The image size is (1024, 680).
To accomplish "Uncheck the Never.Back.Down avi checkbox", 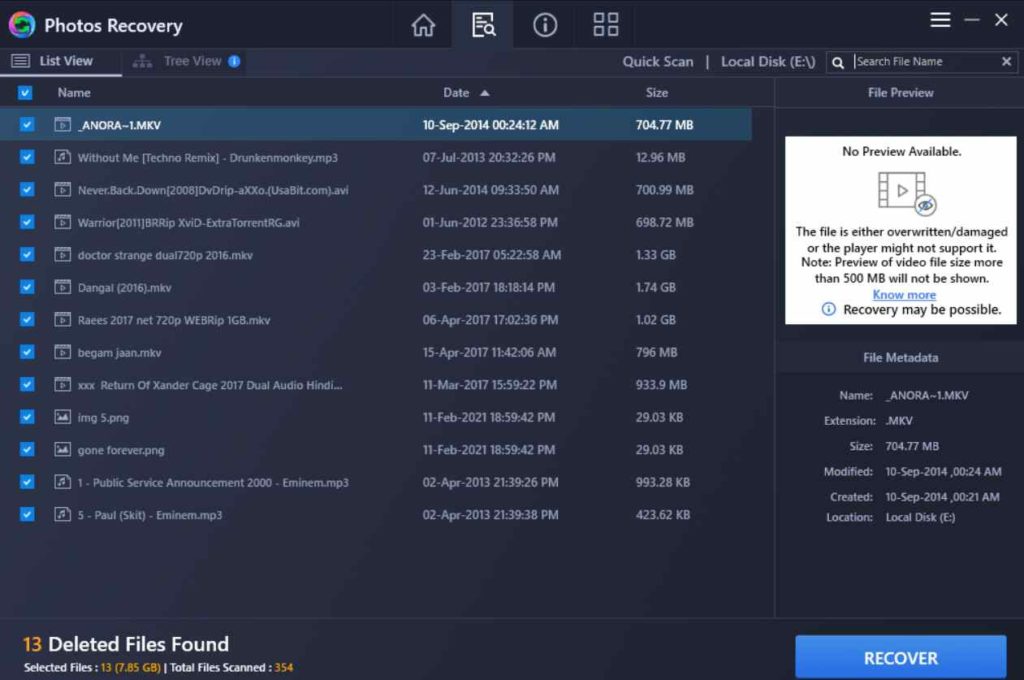I will (x=27, y=189).
